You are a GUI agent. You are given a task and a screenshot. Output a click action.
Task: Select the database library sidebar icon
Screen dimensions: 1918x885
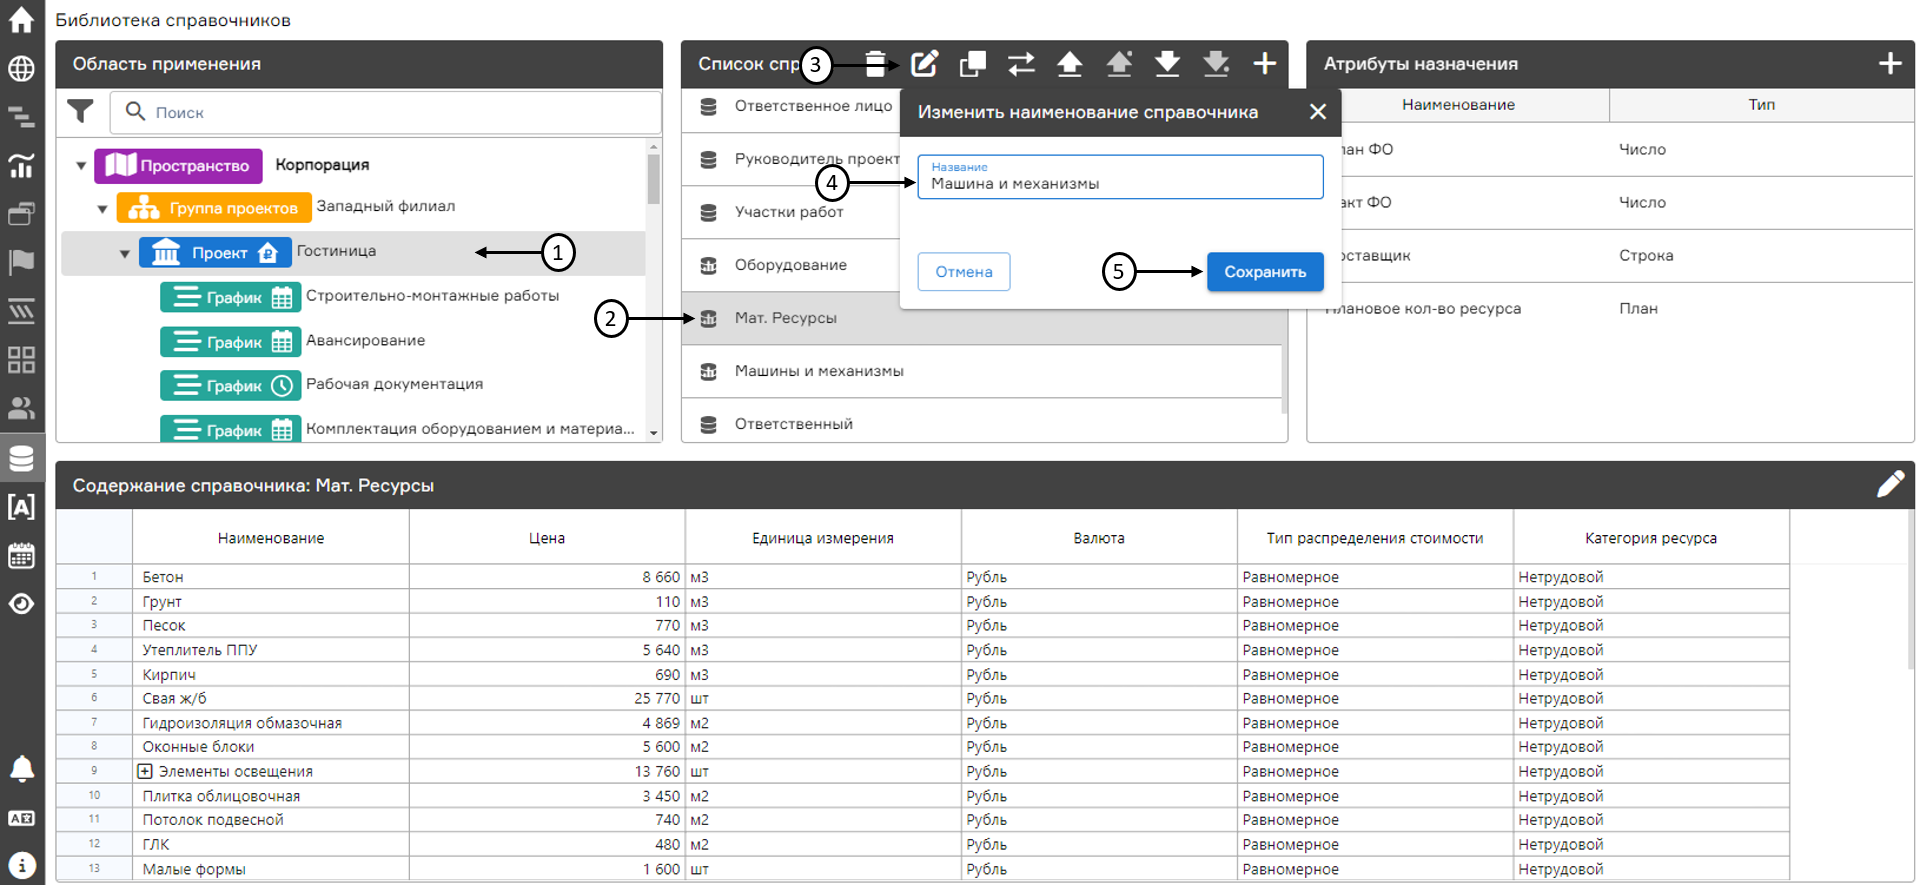(21, 458)
